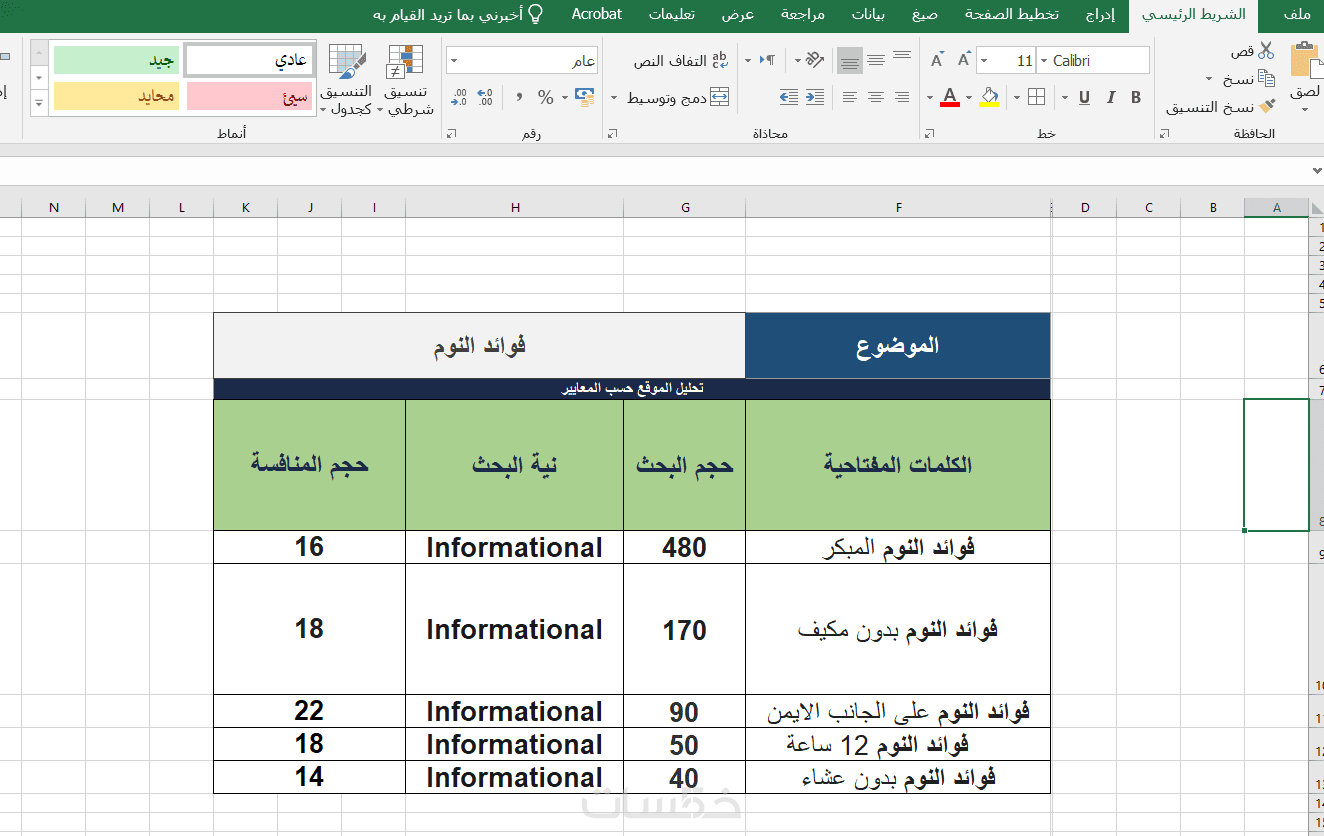
Task: Select column header F
Action: click(x=898, y=207)
